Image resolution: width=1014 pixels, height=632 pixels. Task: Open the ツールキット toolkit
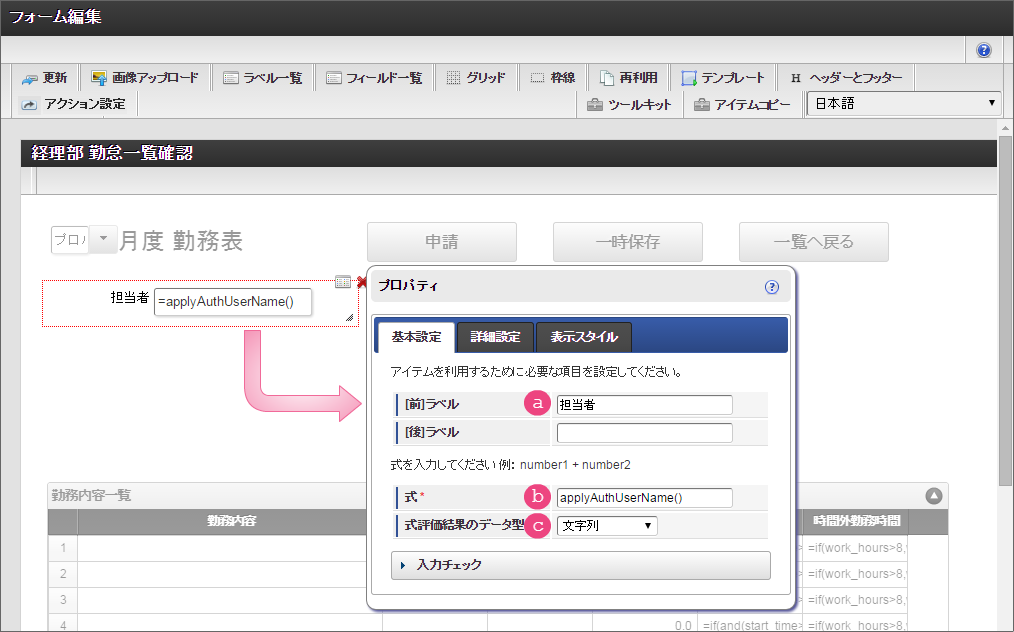click(629, 104)
